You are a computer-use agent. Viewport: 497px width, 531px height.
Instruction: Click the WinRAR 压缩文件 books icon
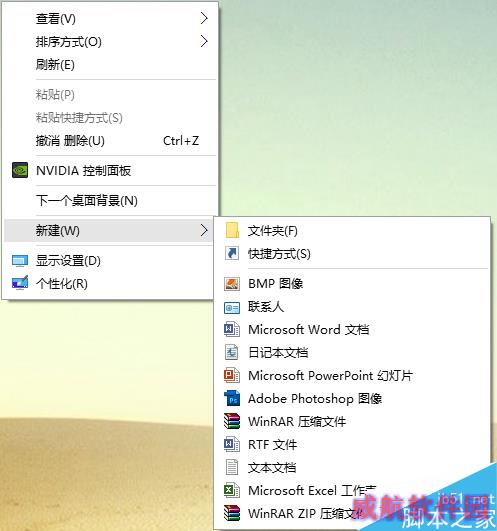click(232, 421)
